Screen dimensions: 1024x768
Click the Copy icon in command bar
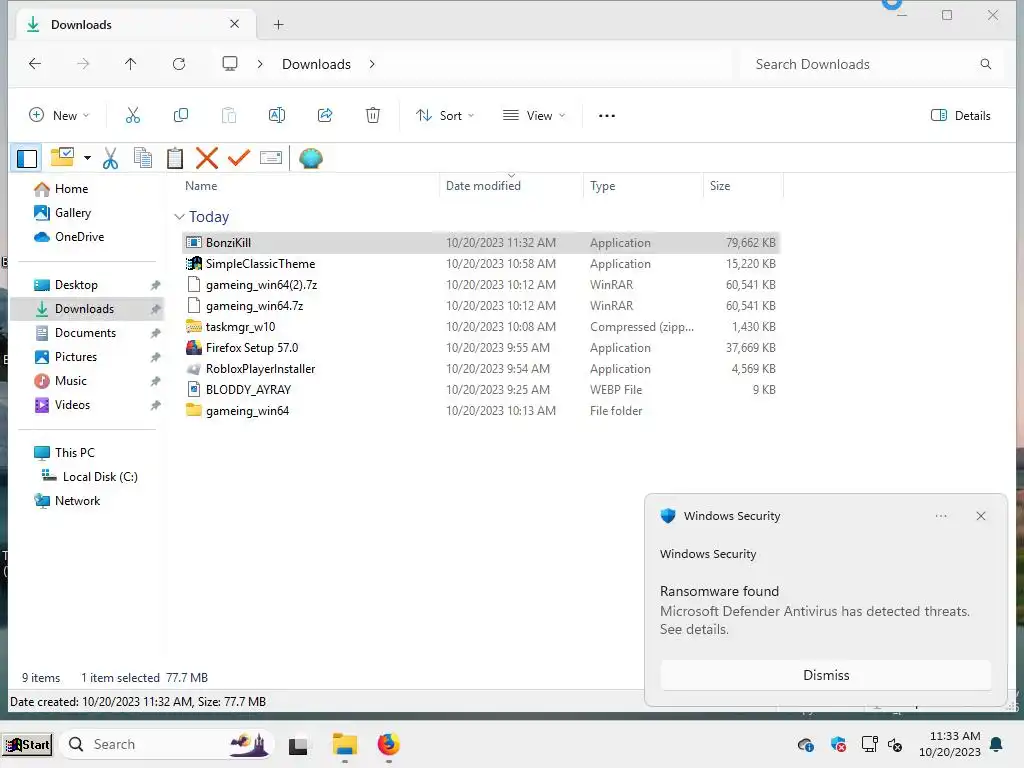pos(181,116)
